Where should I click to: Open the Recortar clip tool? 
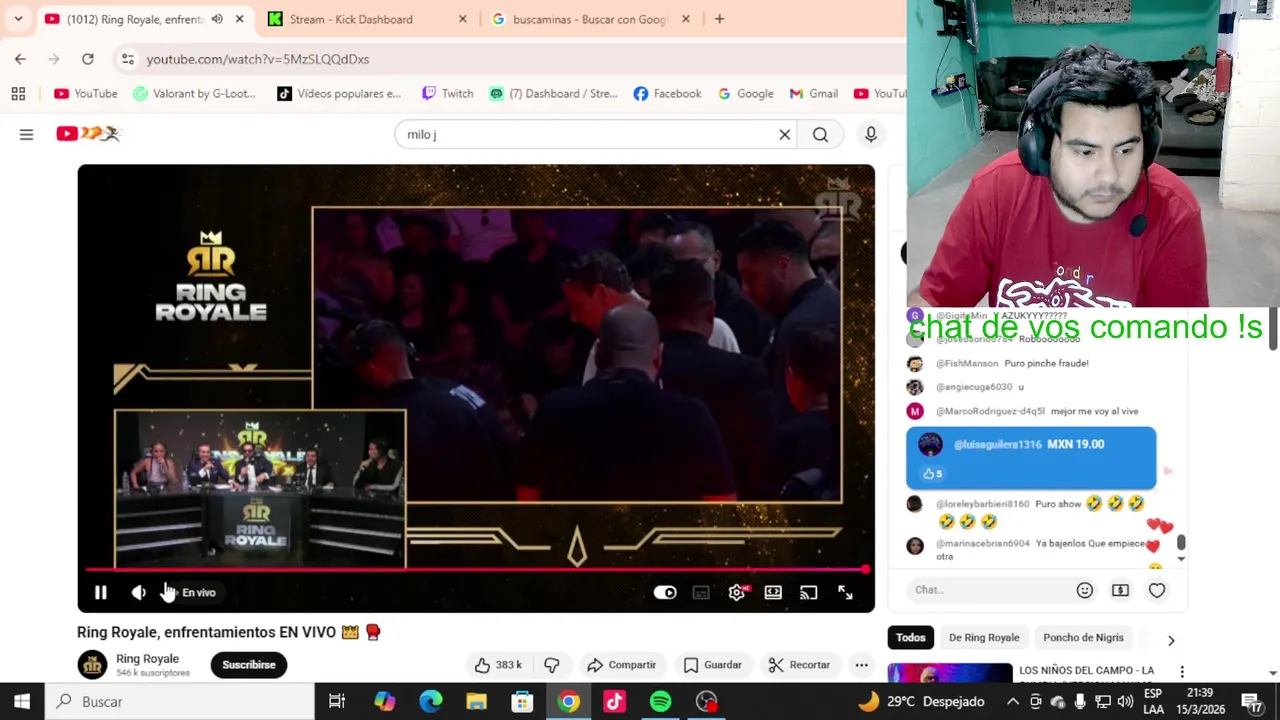[799, 665]
